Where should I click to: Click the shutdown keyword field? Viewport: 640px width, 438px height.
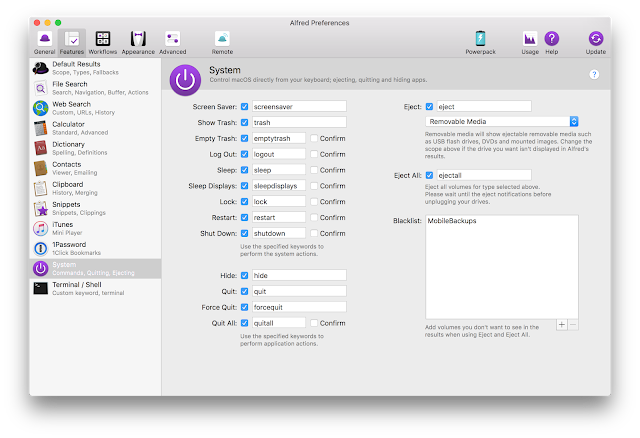[278, 233]
